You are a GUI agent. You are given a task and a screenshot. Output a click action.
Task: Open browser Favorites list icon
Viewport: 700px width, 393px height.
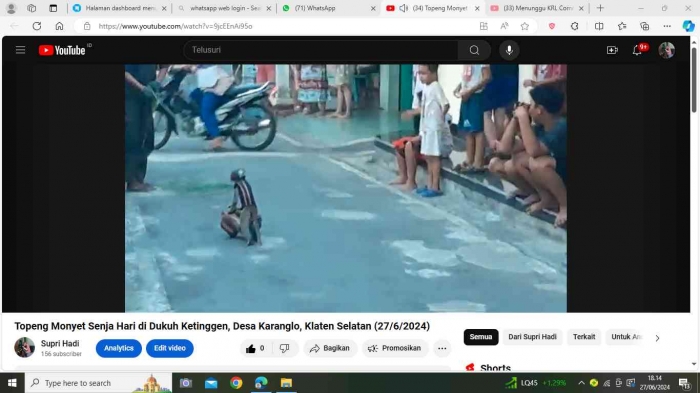[x=622, y=26]
